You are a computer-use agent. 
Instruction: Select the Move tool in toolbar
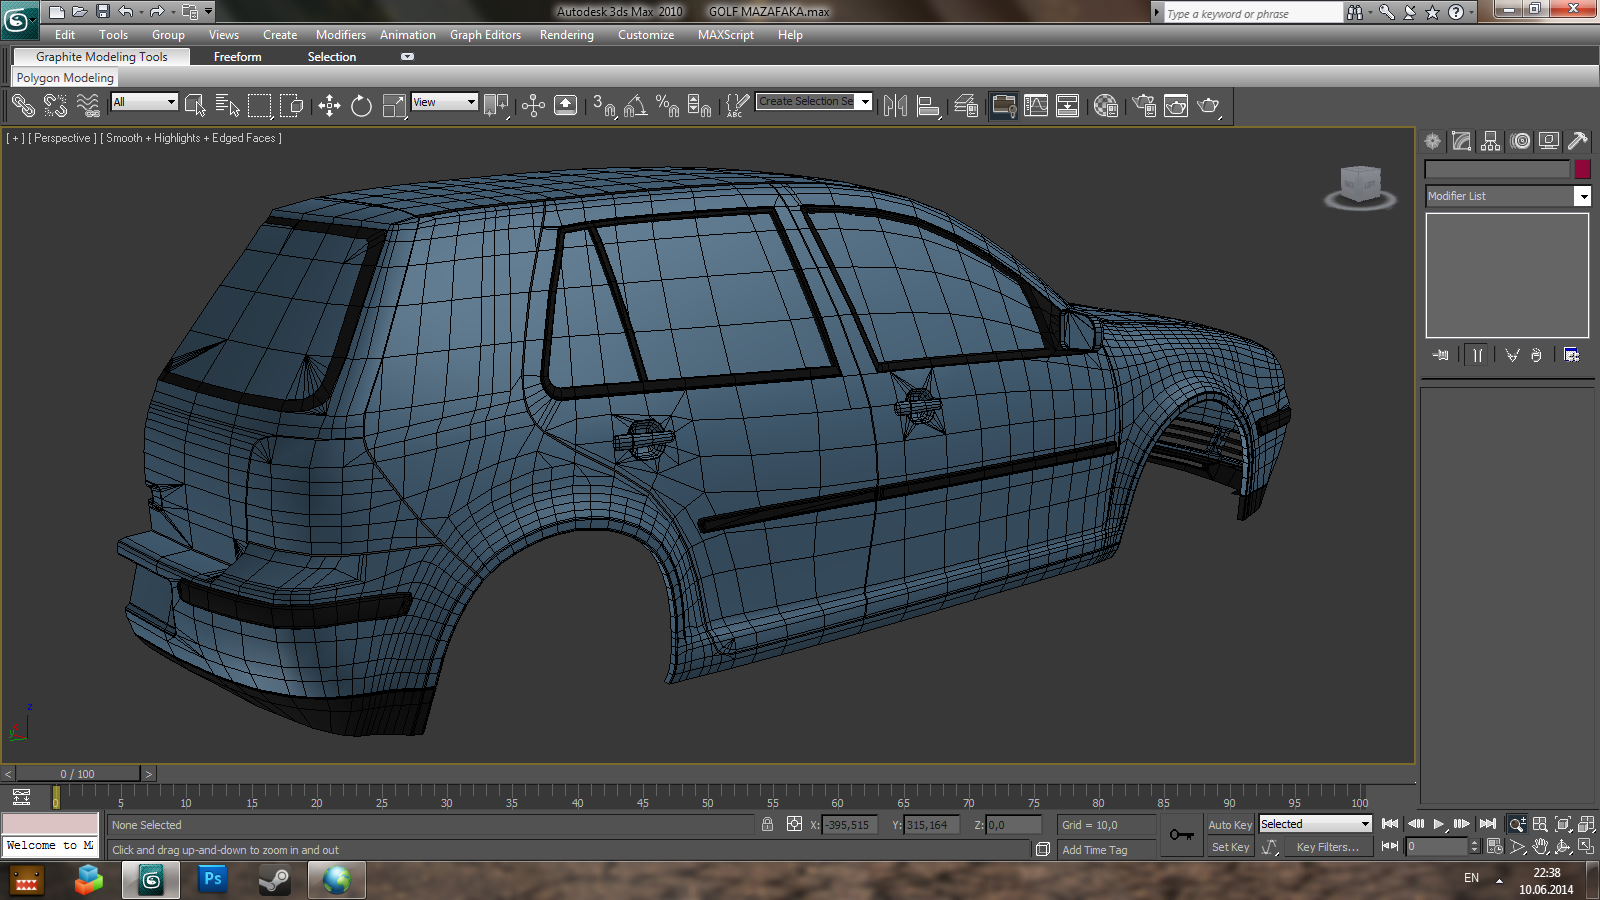point(329,105)
